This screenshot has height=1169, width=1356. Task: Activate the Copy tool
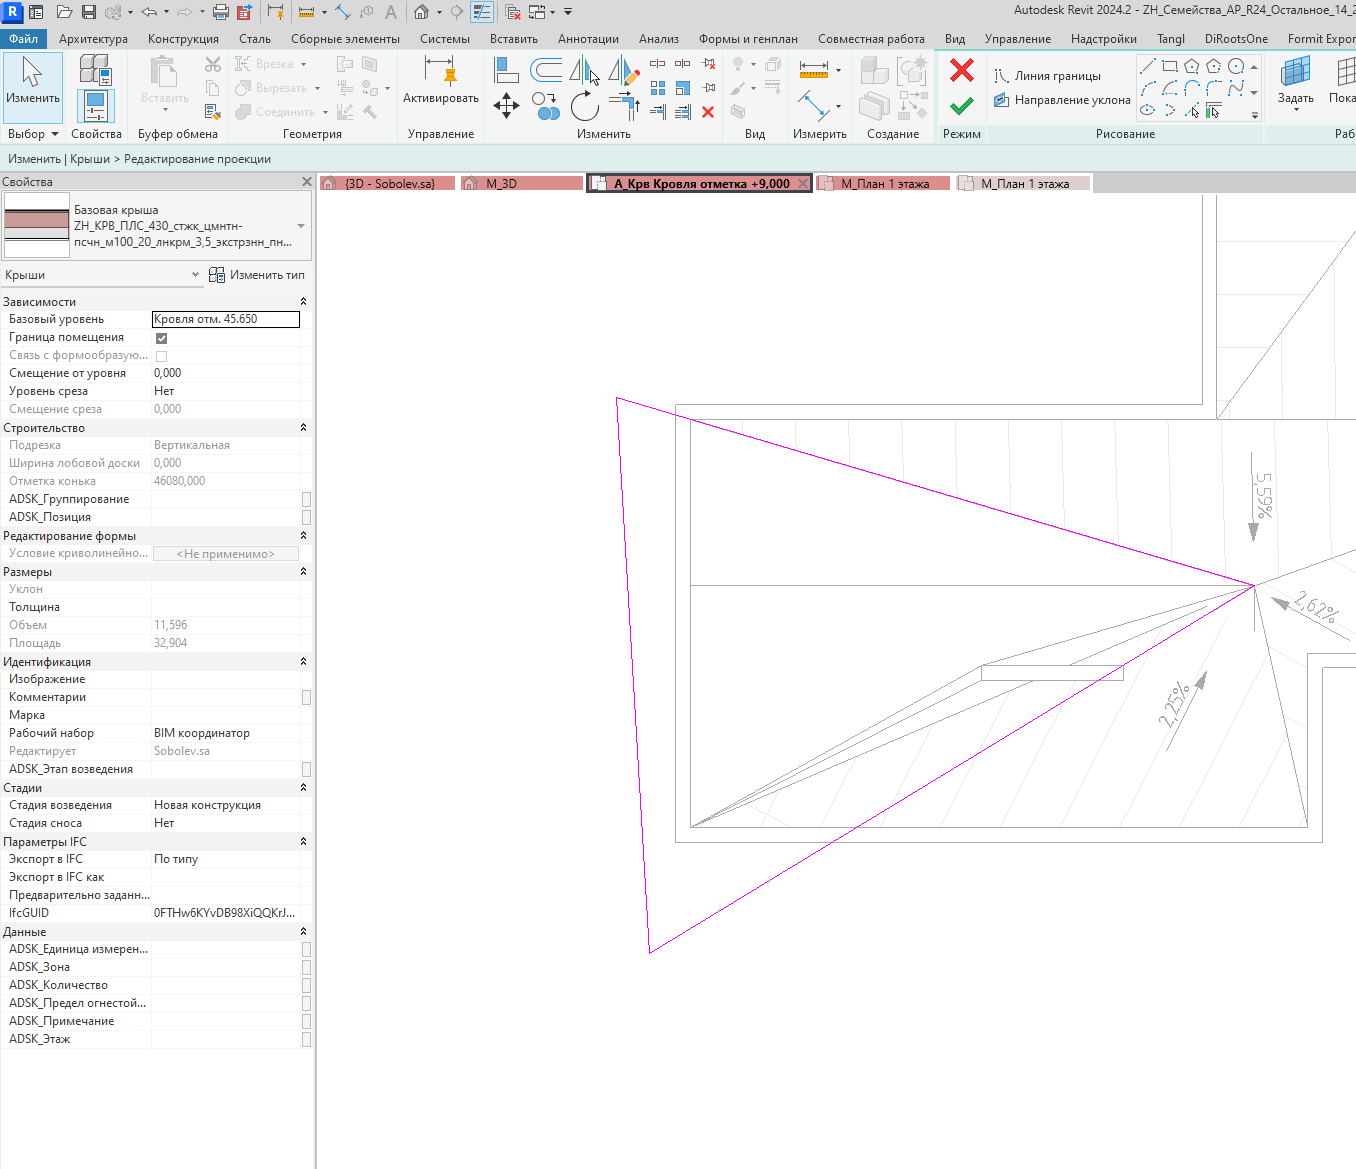546,106
